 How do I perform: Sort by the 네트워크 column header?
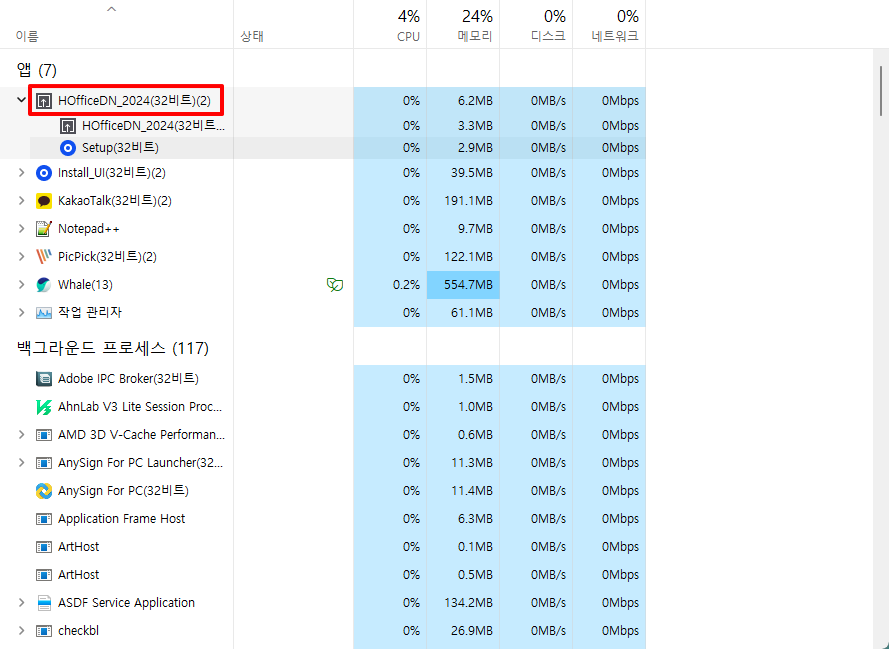coord(609,24)
